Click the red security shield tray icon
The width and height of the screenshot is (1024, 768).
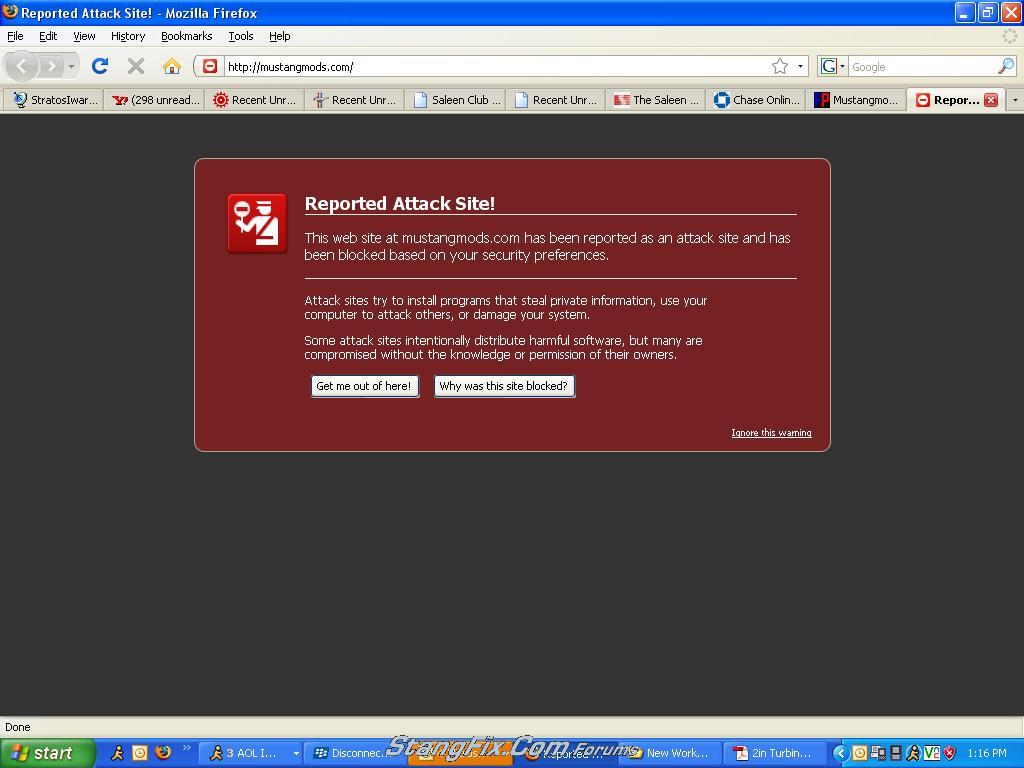click(950, 753)
